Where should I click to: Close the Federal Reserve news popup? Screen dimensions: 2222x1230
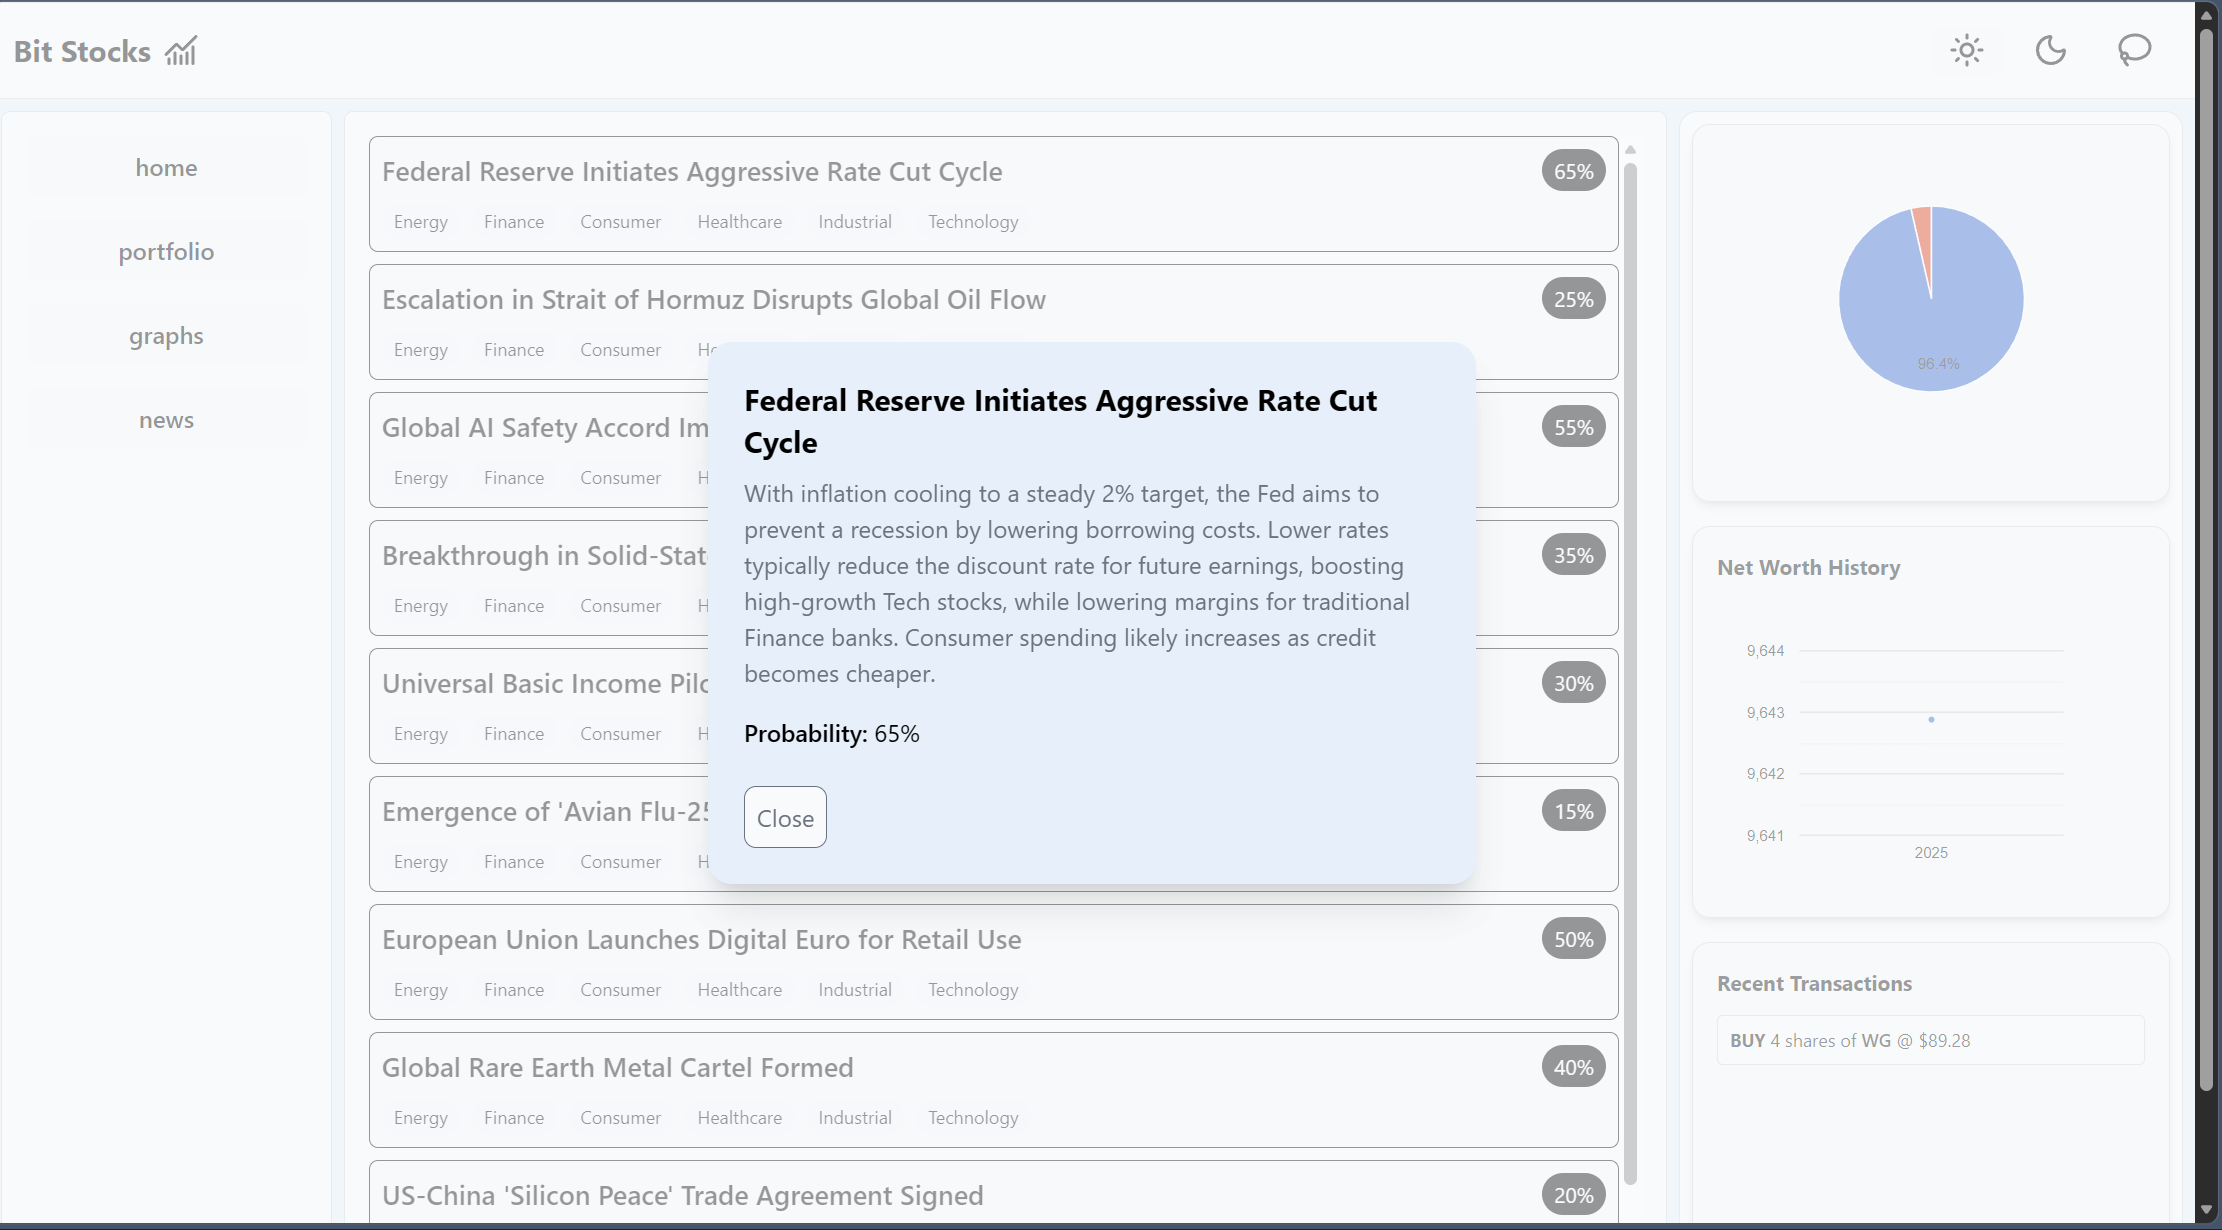tap(785, 817)
